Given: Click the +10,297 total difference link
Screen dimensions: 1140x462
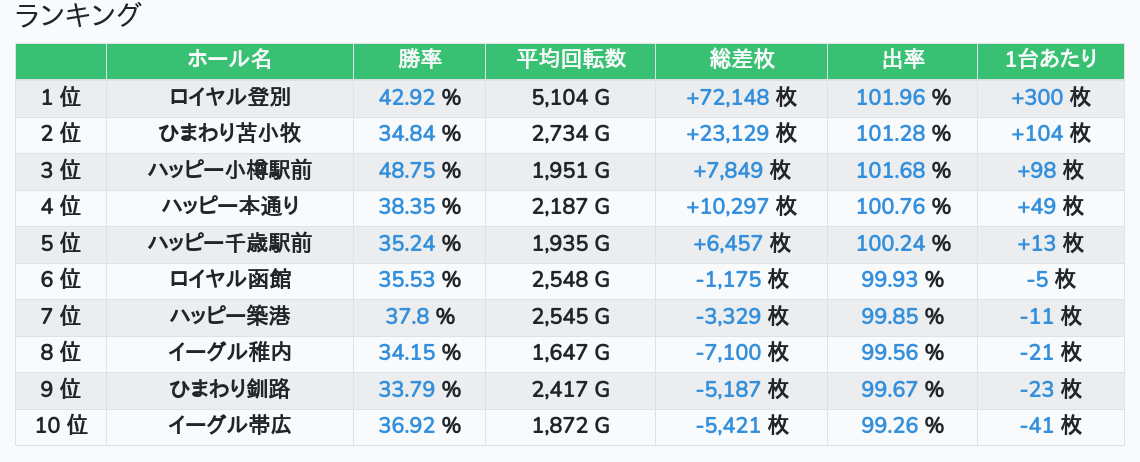Looking at the screenshot, I should click(728, 207).
